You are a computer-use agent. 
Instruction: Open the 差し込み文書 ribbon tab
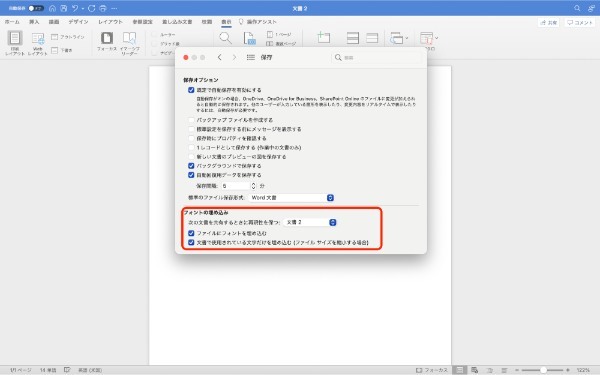coord(177,22)
